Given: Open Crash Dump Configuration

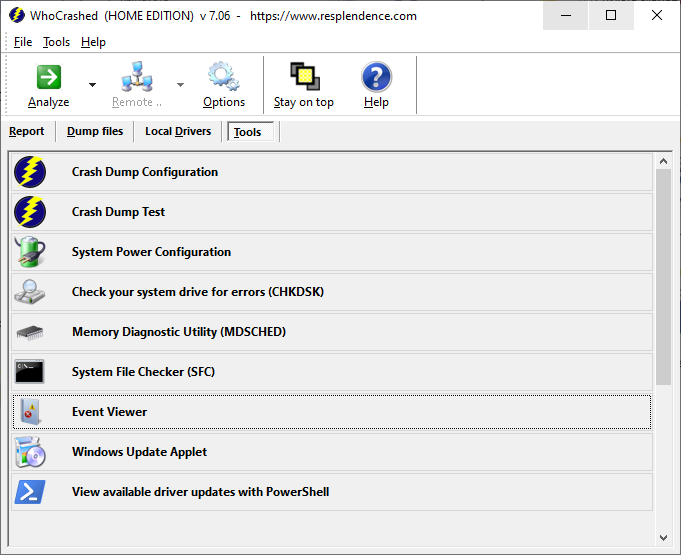Looking at the screenshot, I should 332,172.
